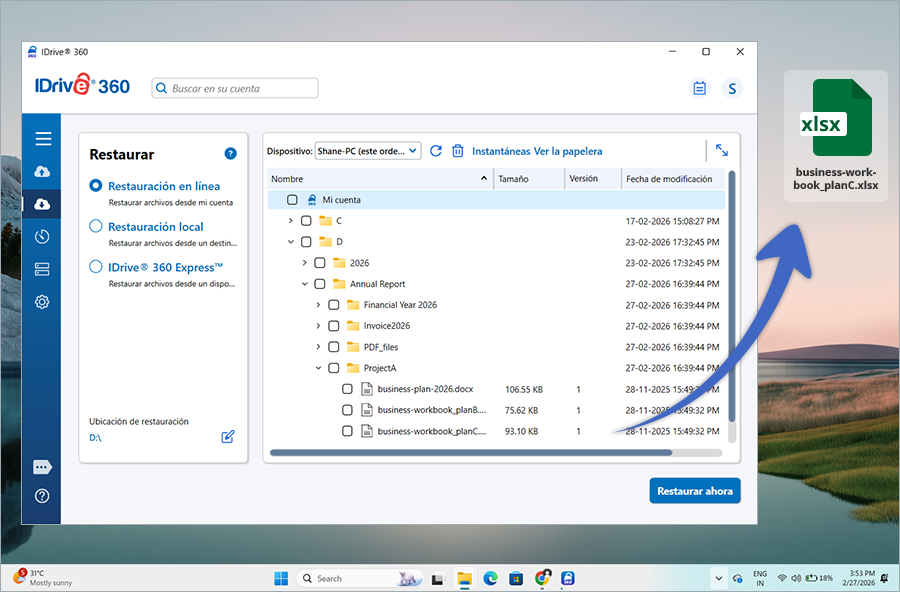Expand the C drive folder
This screenshot has width=900, height=592.
coord(291,221)
